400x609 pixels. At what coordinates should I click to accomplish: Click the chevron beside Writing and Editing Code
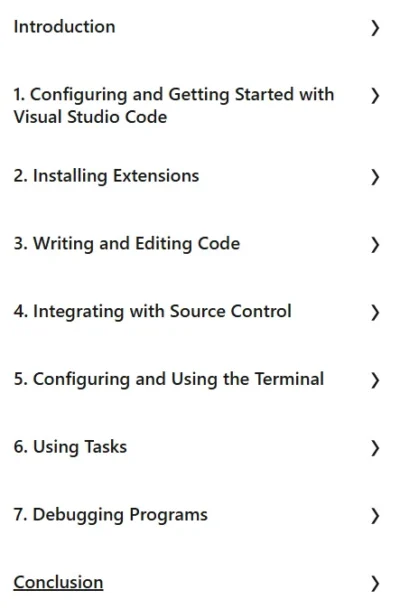click(375, 245)
